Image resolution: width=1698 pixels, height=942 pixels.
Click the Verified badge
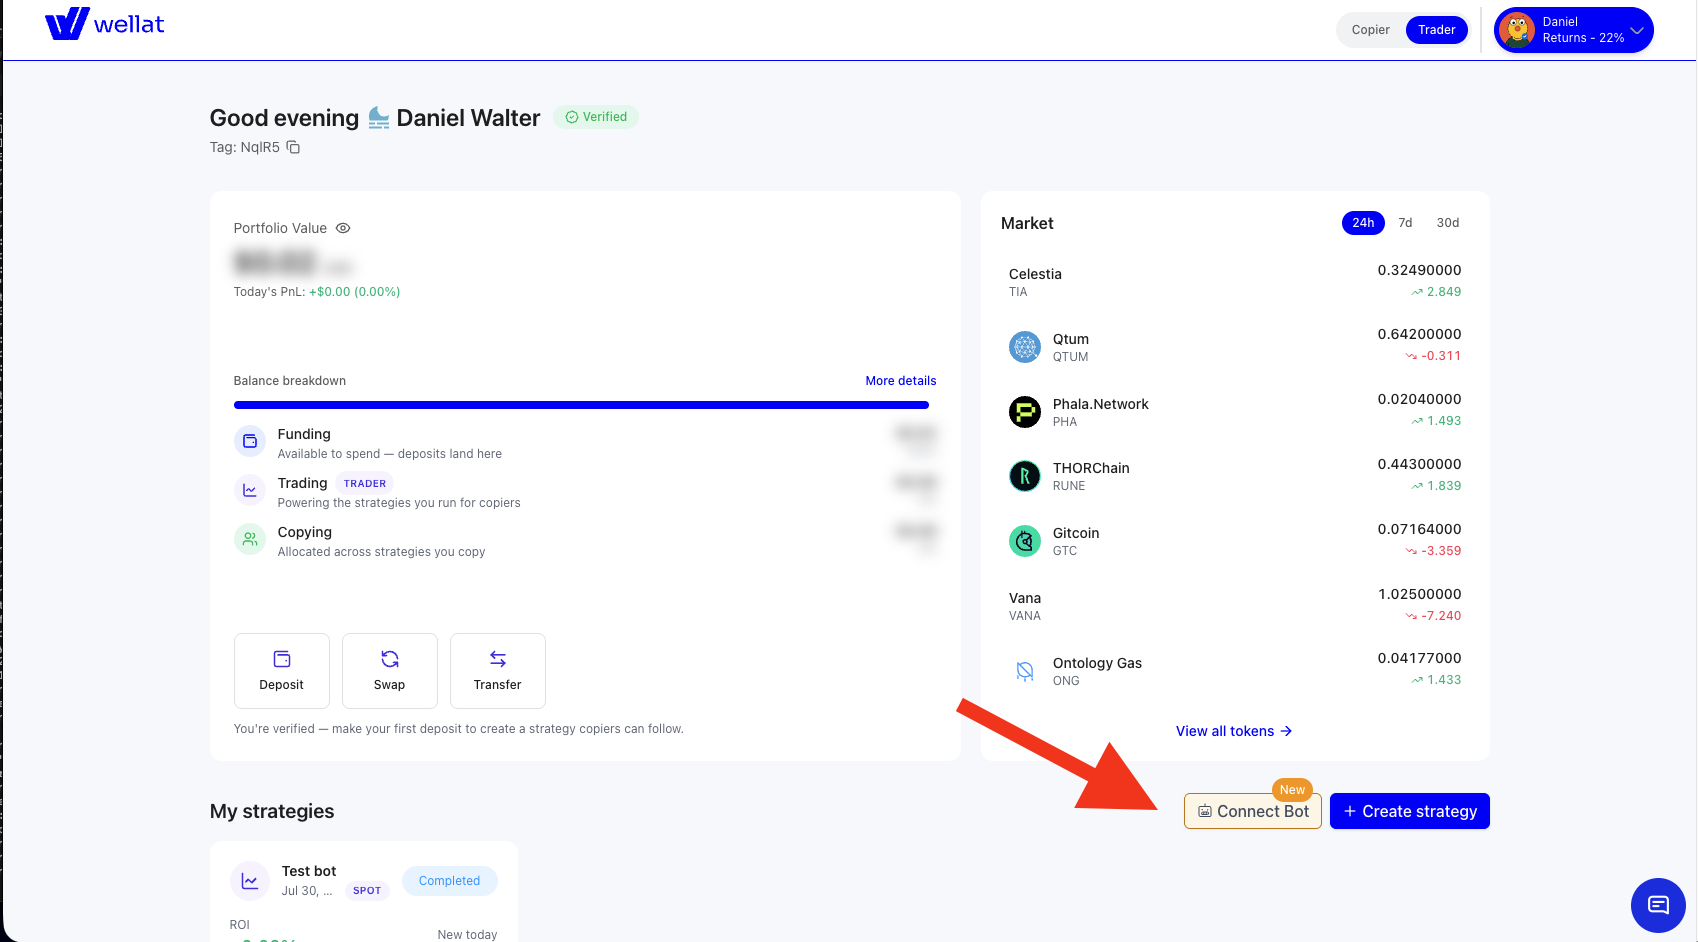[x=596, y=117]
